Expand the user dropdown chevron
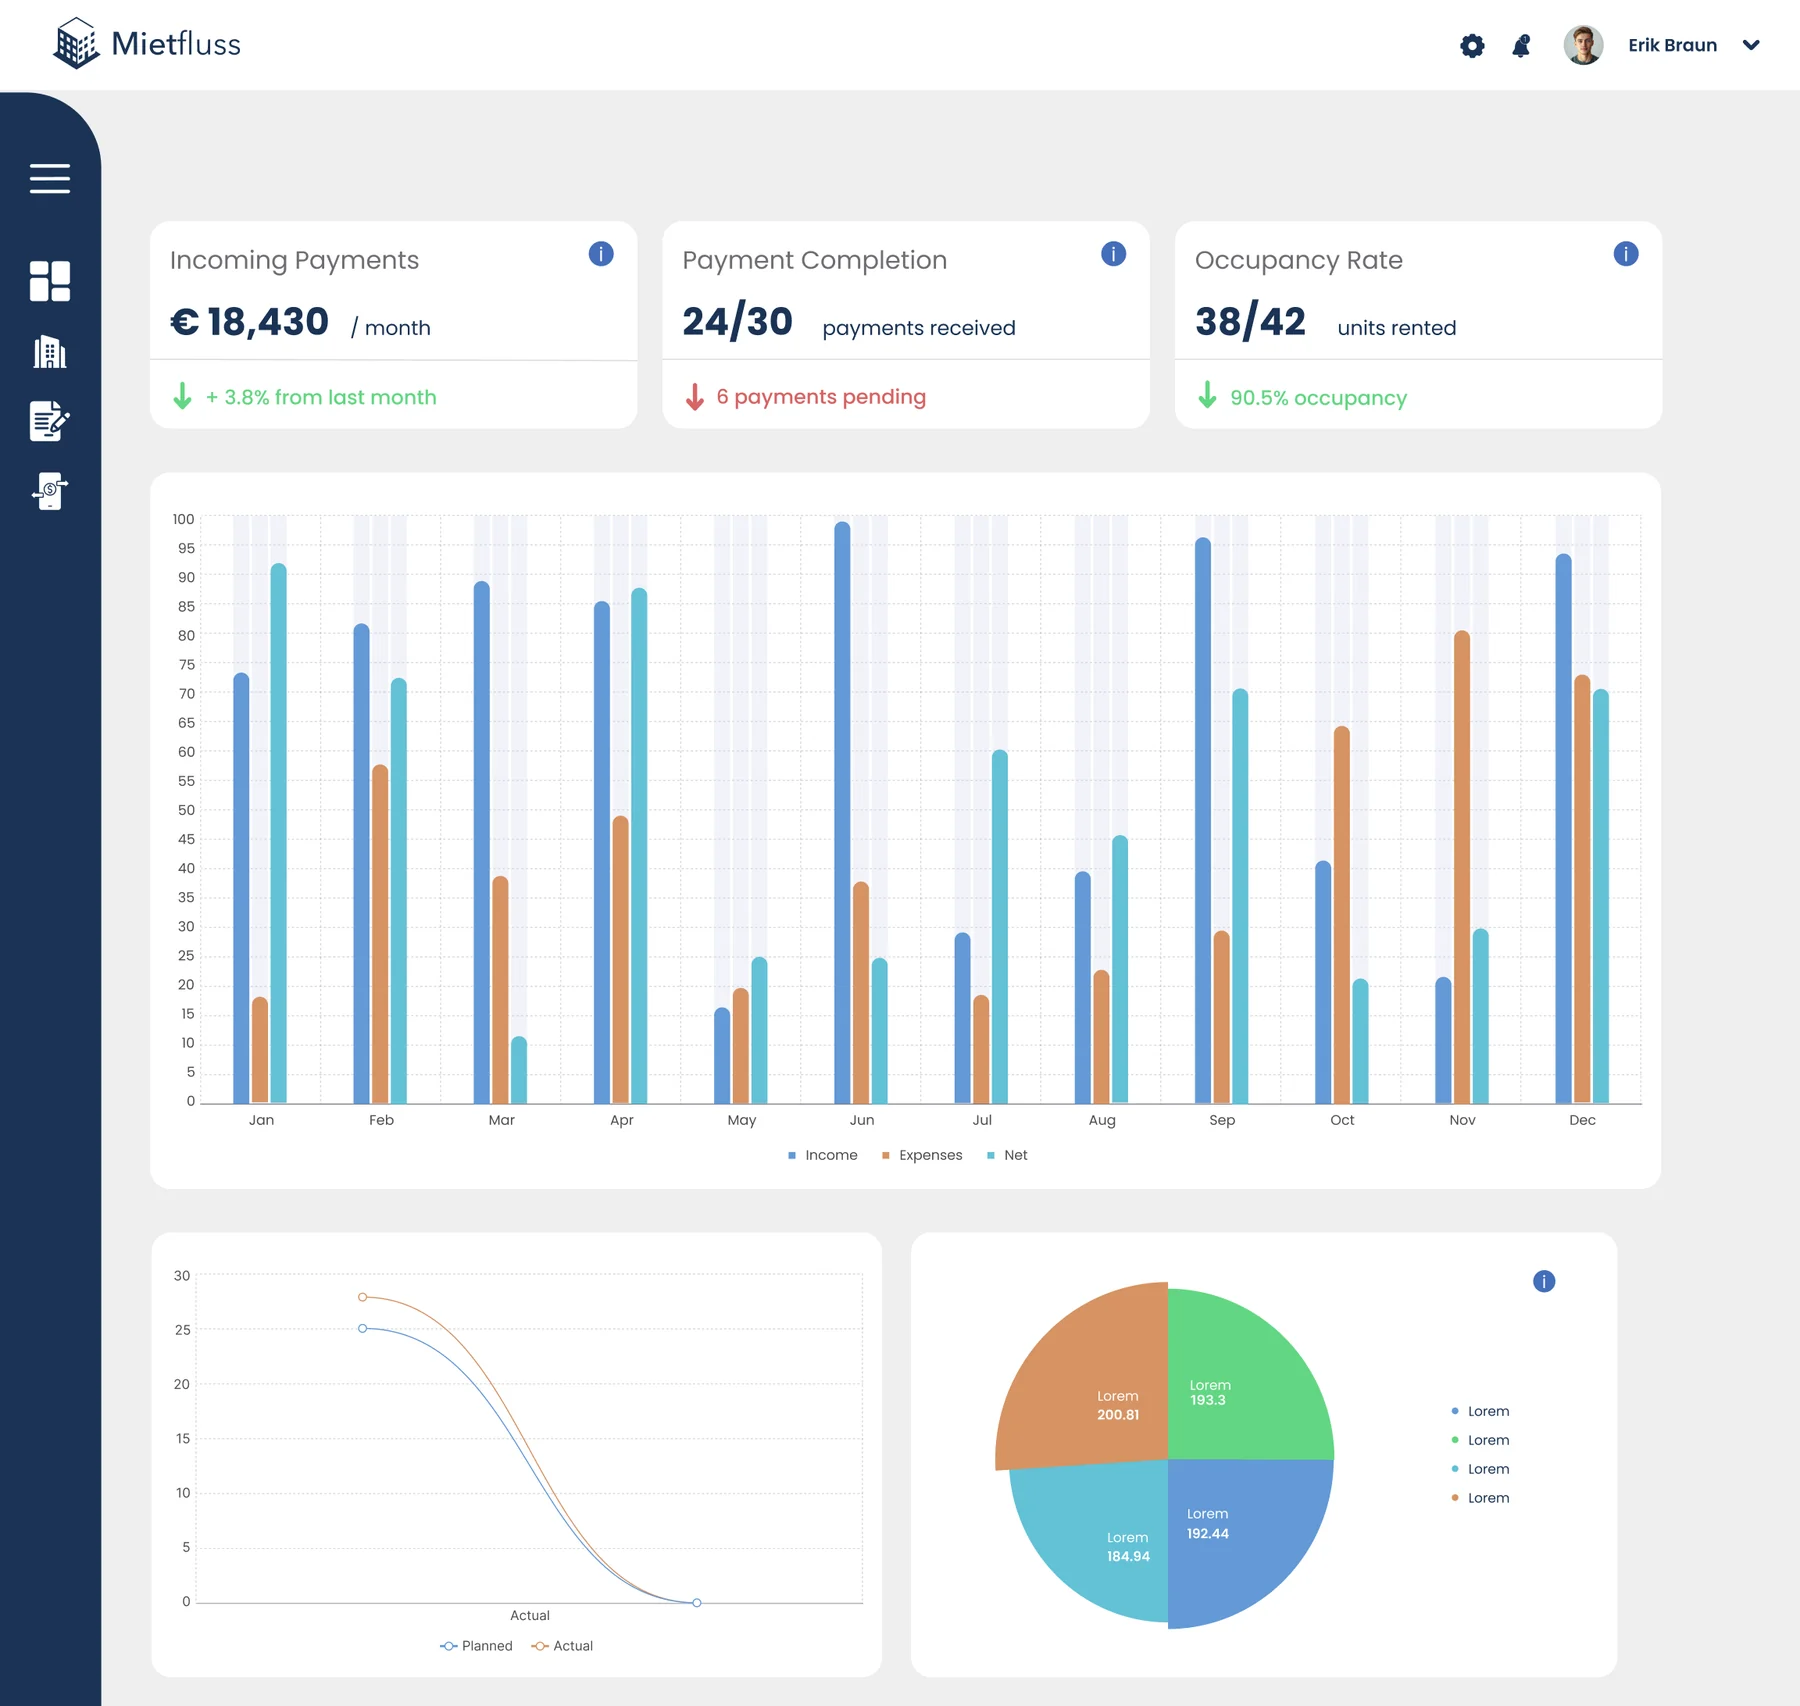This screenshot has width=1800, height=1706. coord(1751,45)
